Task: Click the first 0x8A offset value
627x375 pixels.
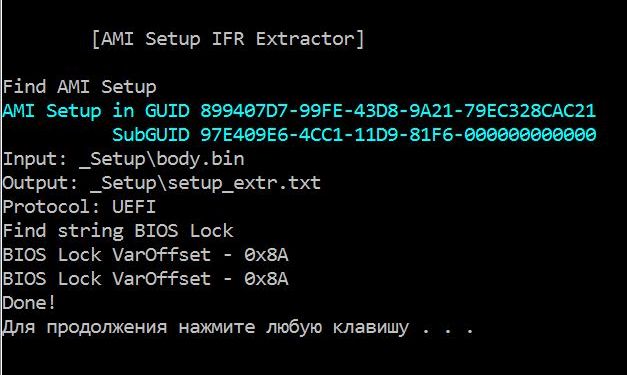Action: [x=266, y=255]
